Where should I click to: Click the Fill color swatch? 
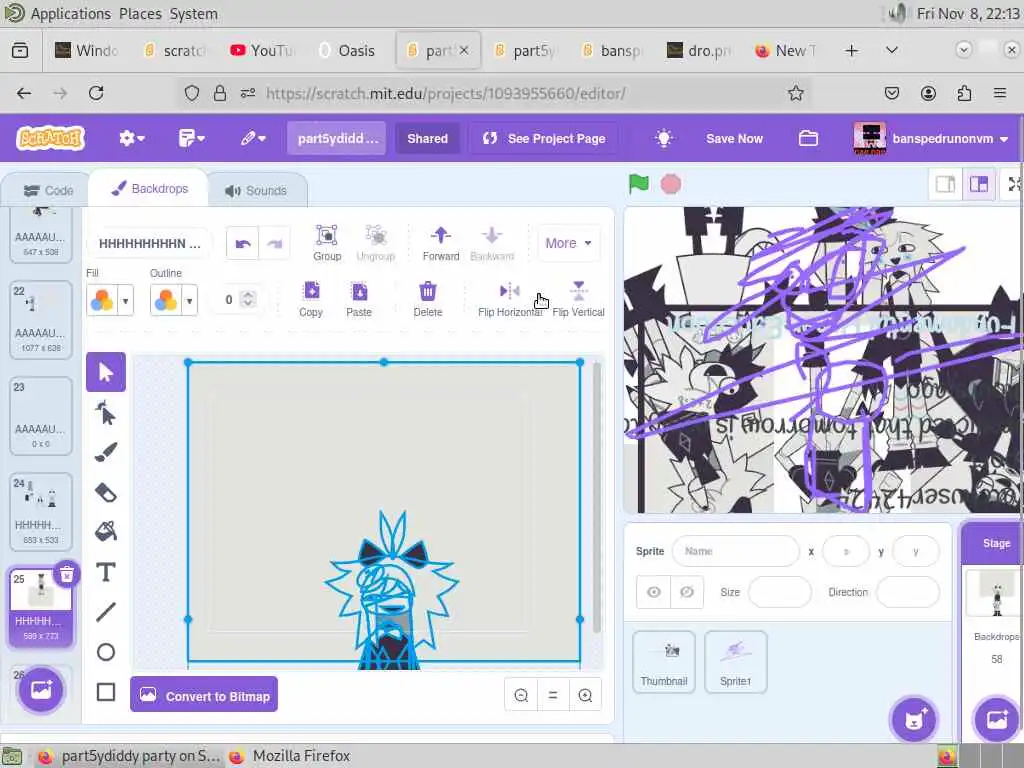(x=102, y=300)
